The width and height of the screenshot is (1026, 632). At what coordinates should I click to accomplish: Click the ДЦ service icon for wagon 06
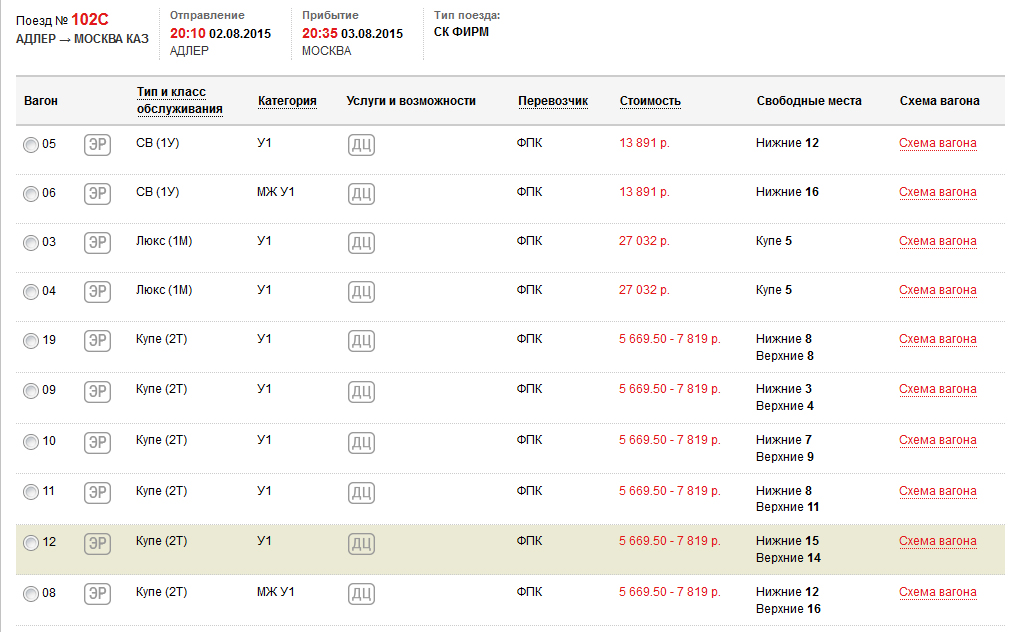point(361,194)
